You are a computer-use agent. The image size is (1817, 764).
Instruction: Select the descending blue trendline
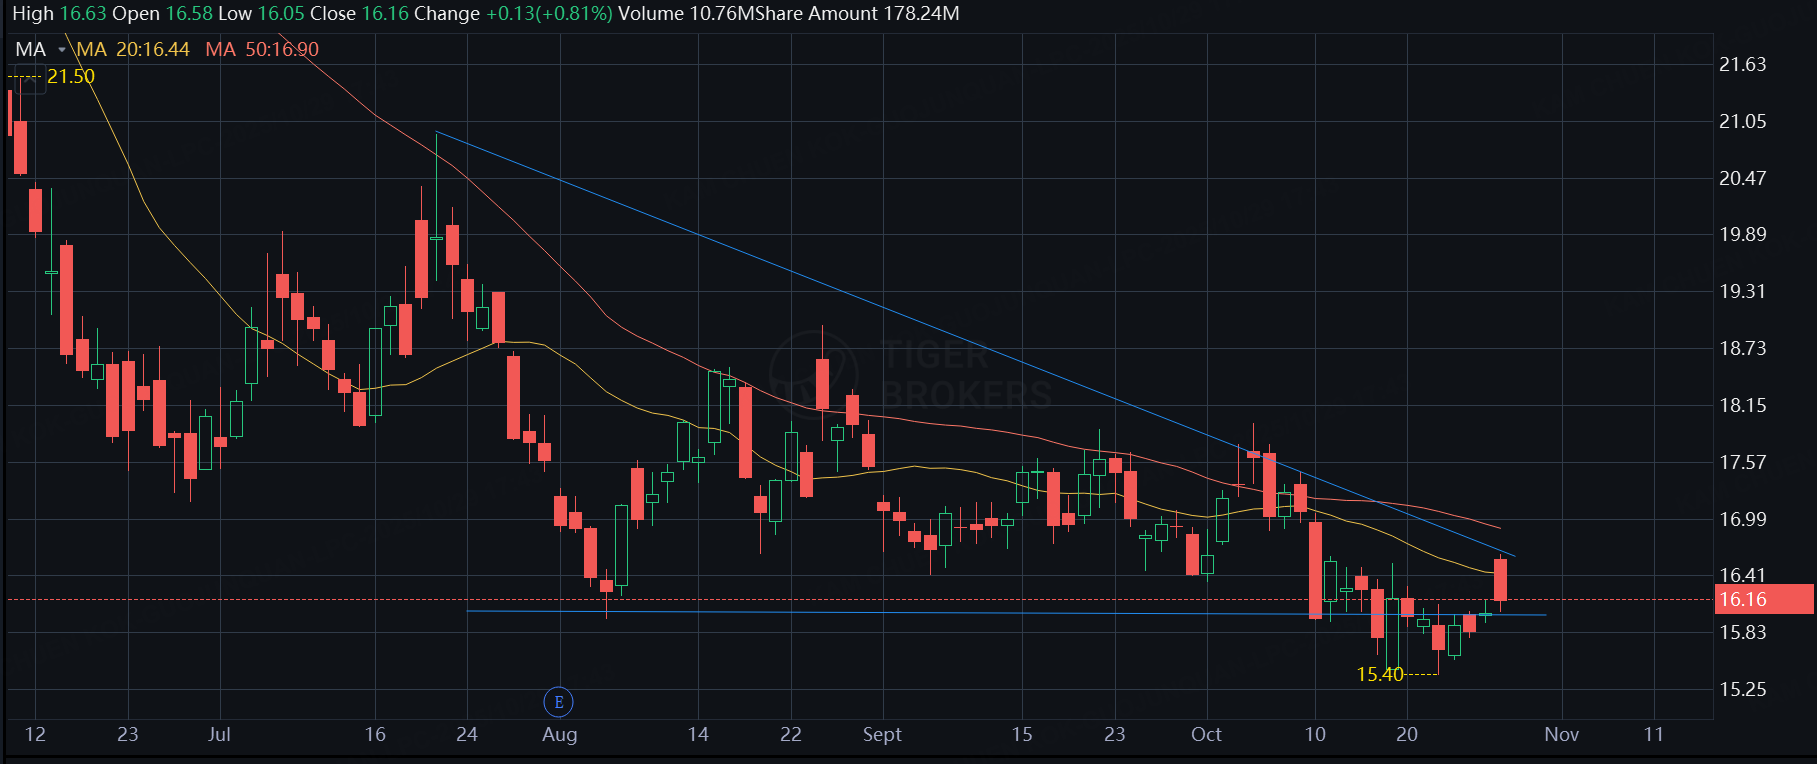coord(975,343)
